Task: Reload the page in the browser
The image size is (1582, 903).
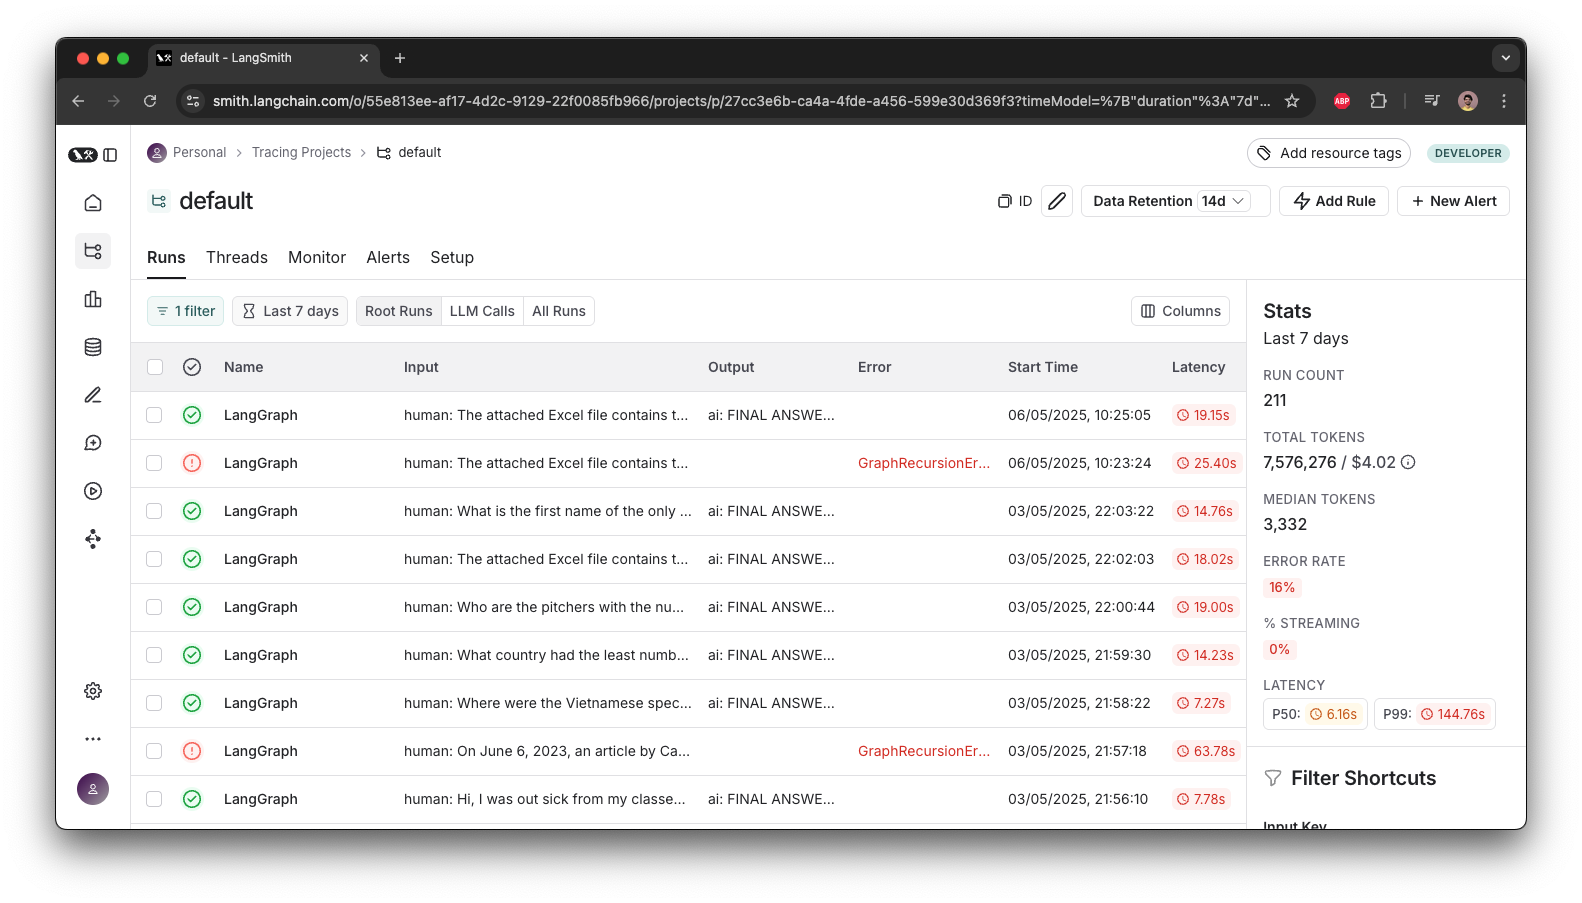Action: [150, 101]
